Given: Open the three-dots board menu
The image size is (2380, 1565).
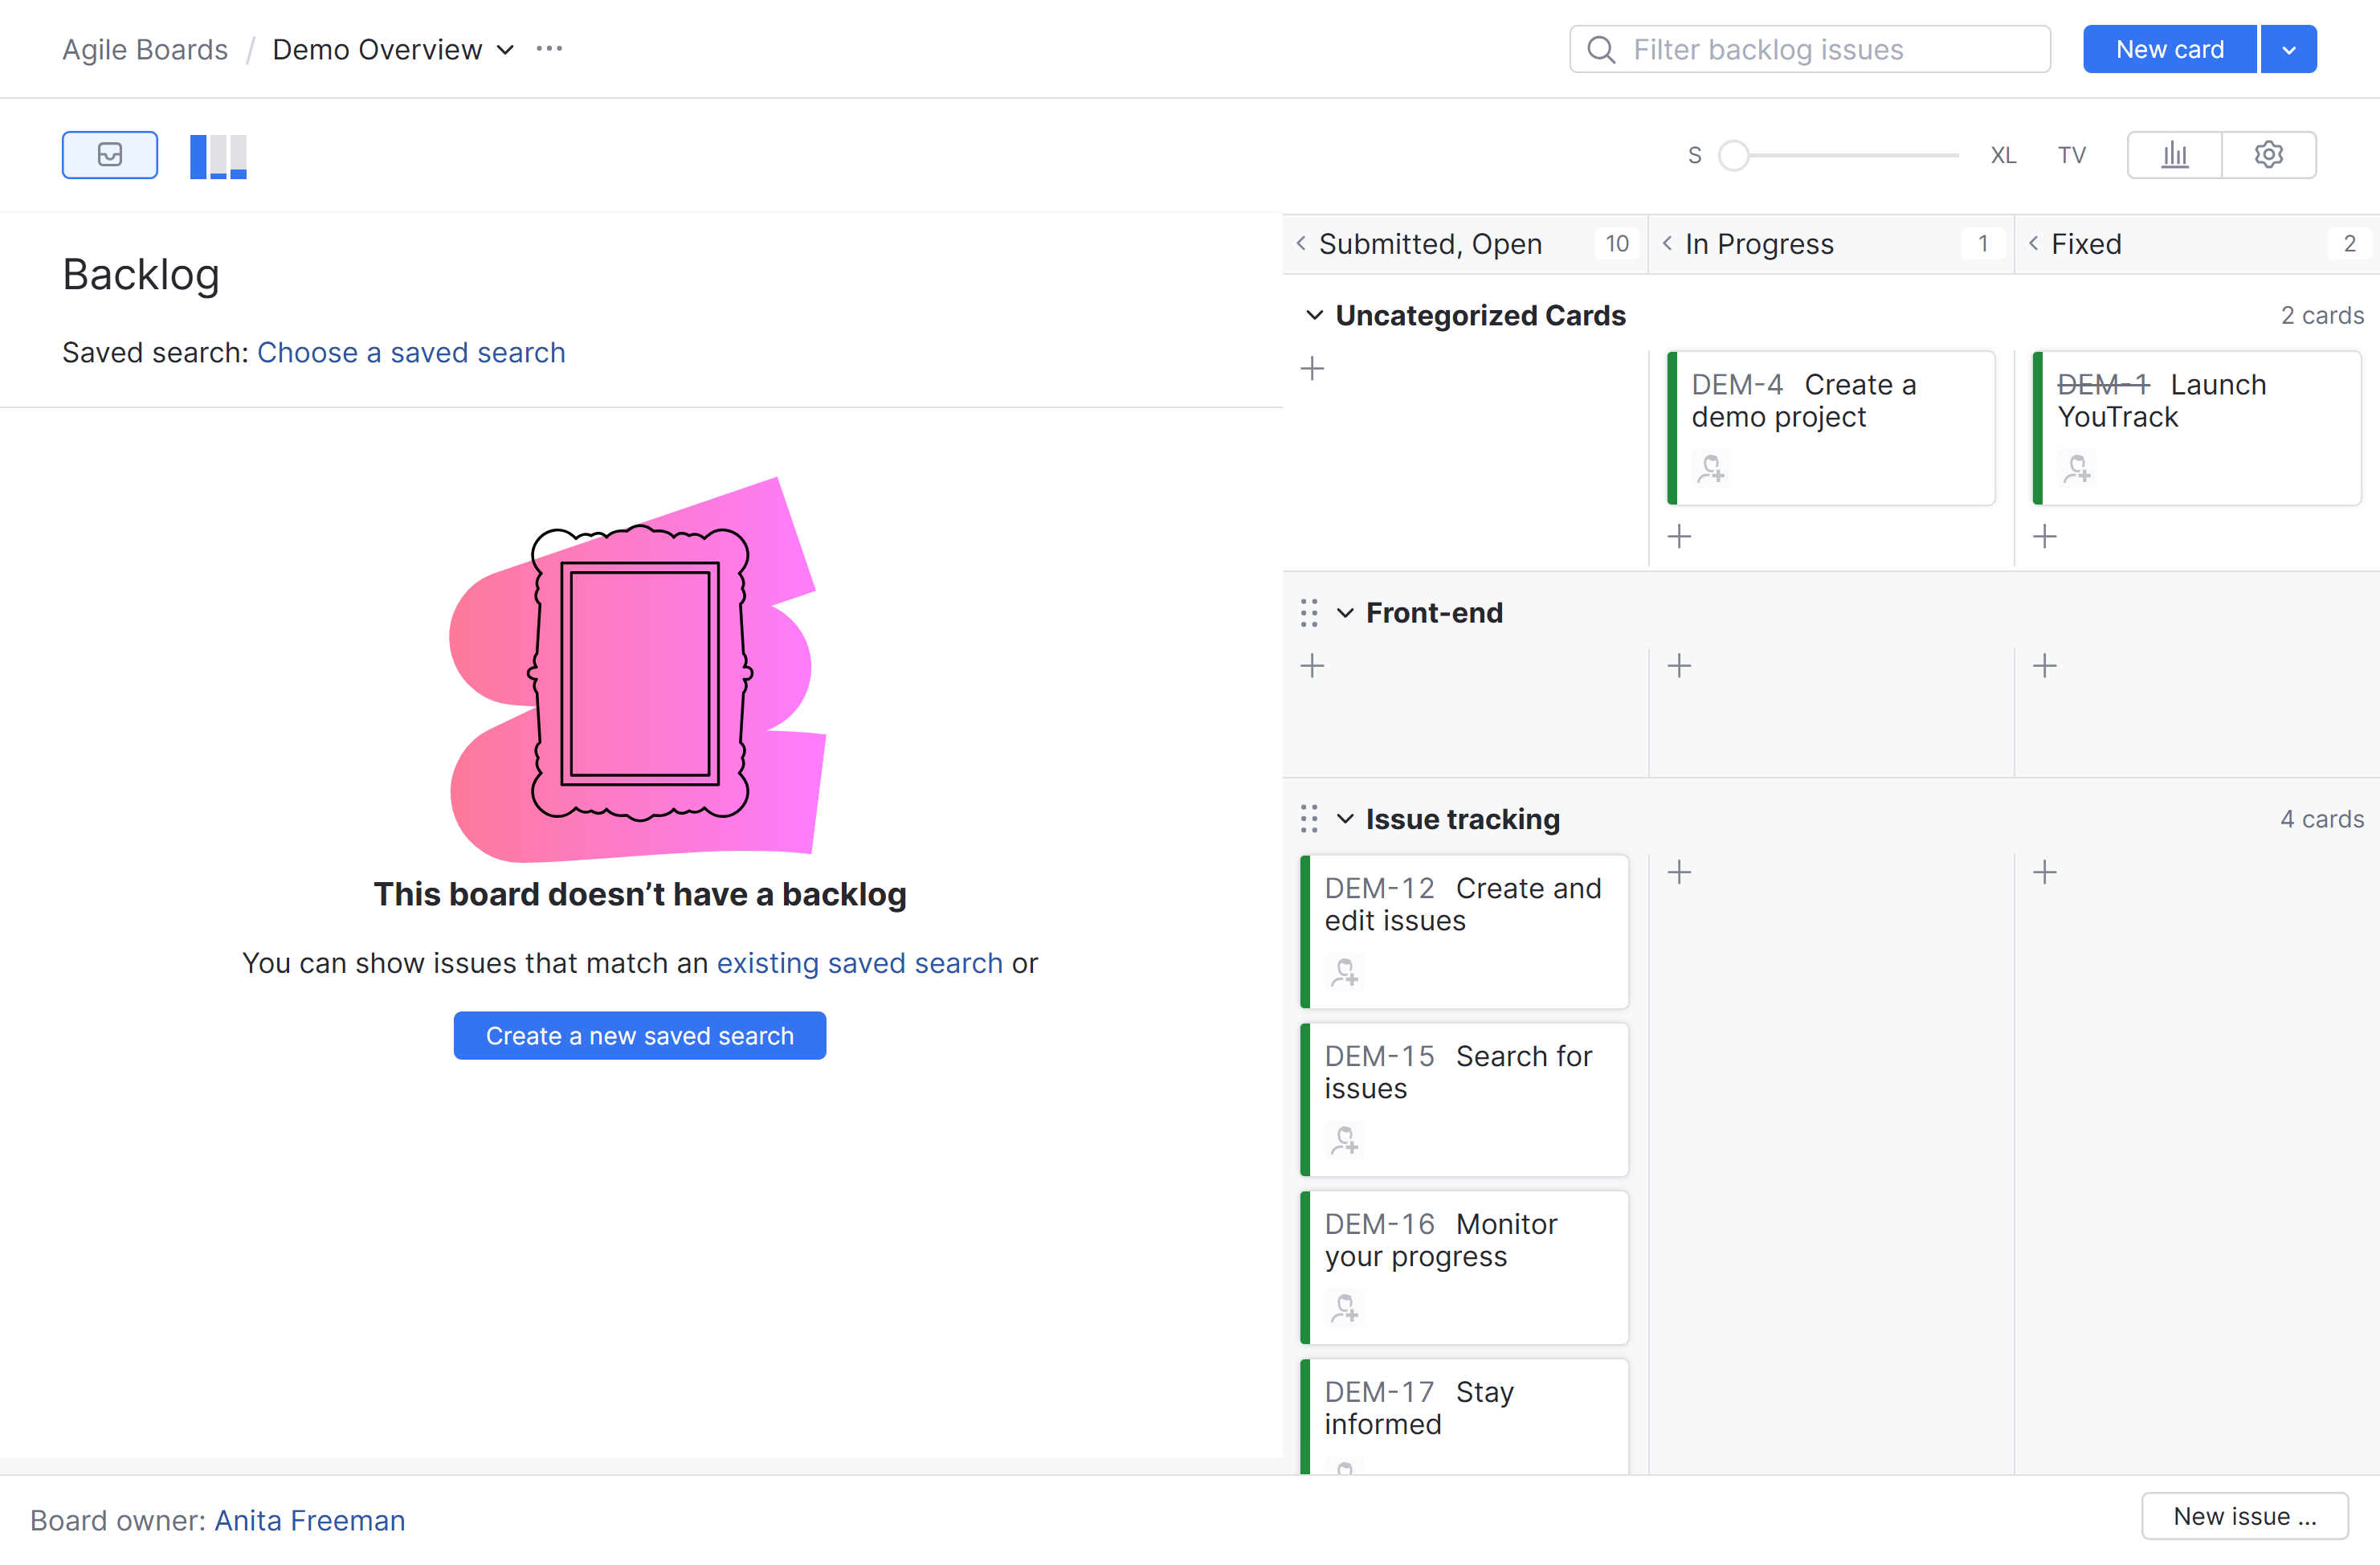Looking at the screenshot, I should click(549, 49).
